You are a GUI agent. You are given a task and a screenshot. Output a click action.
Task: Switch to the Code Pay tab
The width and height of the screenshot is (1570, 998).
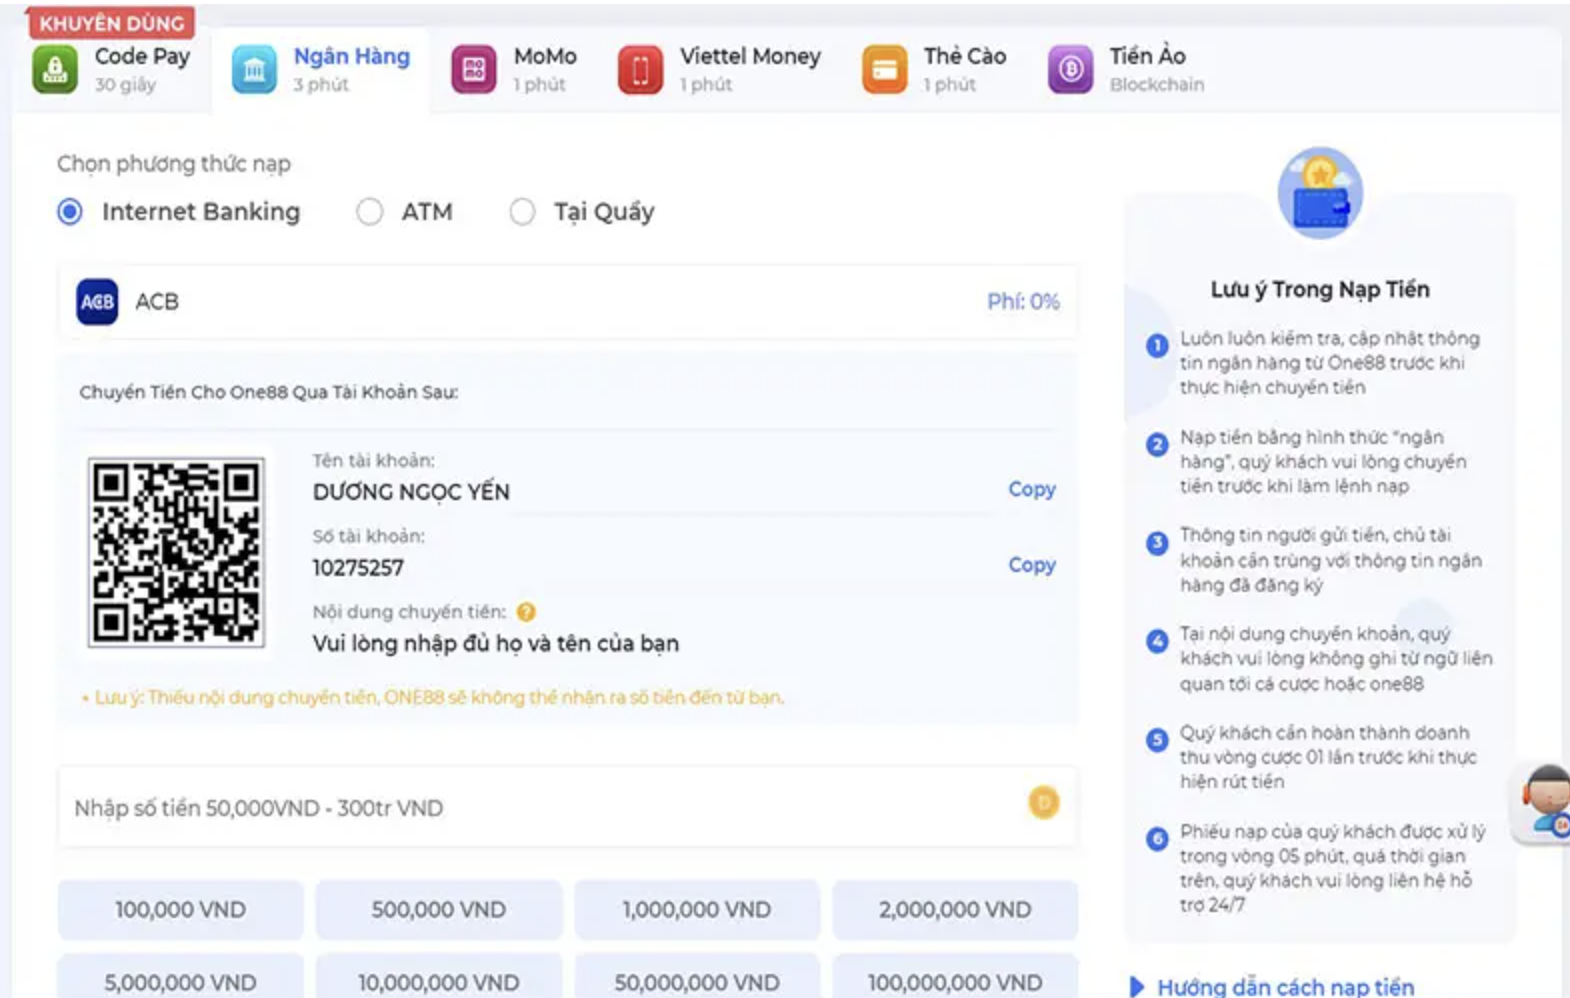click(112, 70)
